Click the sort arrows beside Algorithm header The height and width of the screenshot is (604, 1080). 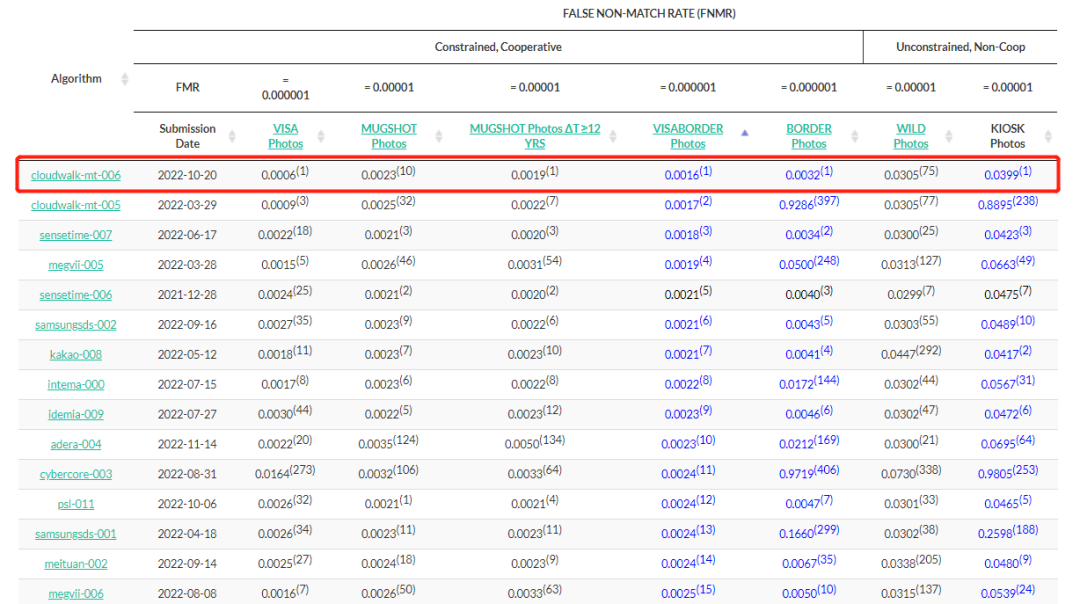(125, 79)
